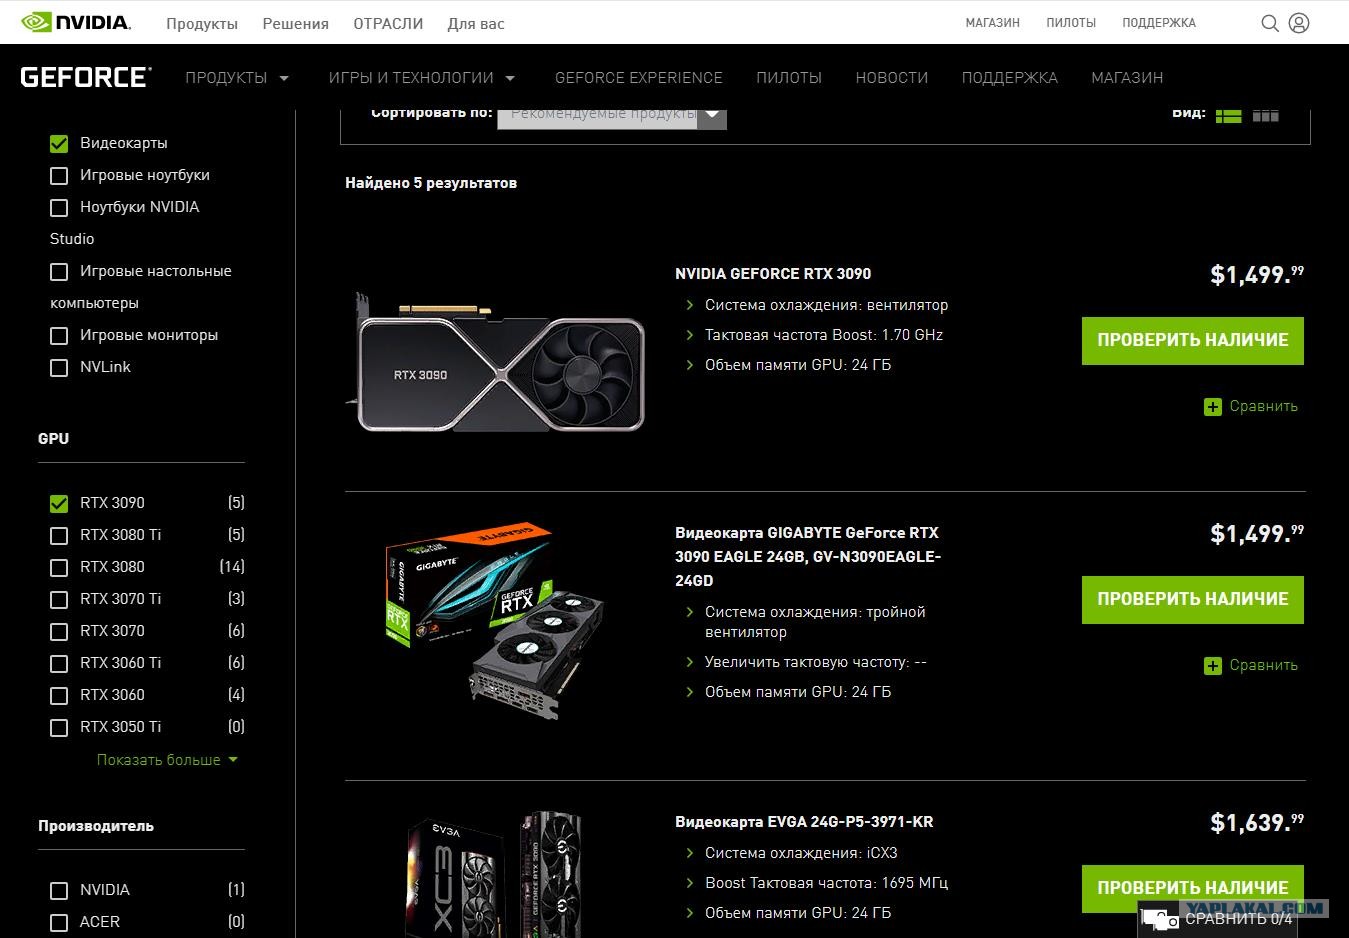Screen dimensions: 1349x938
Task: Open the GeForce ПИЛОТЫ nav item
Action: [789, 78]
